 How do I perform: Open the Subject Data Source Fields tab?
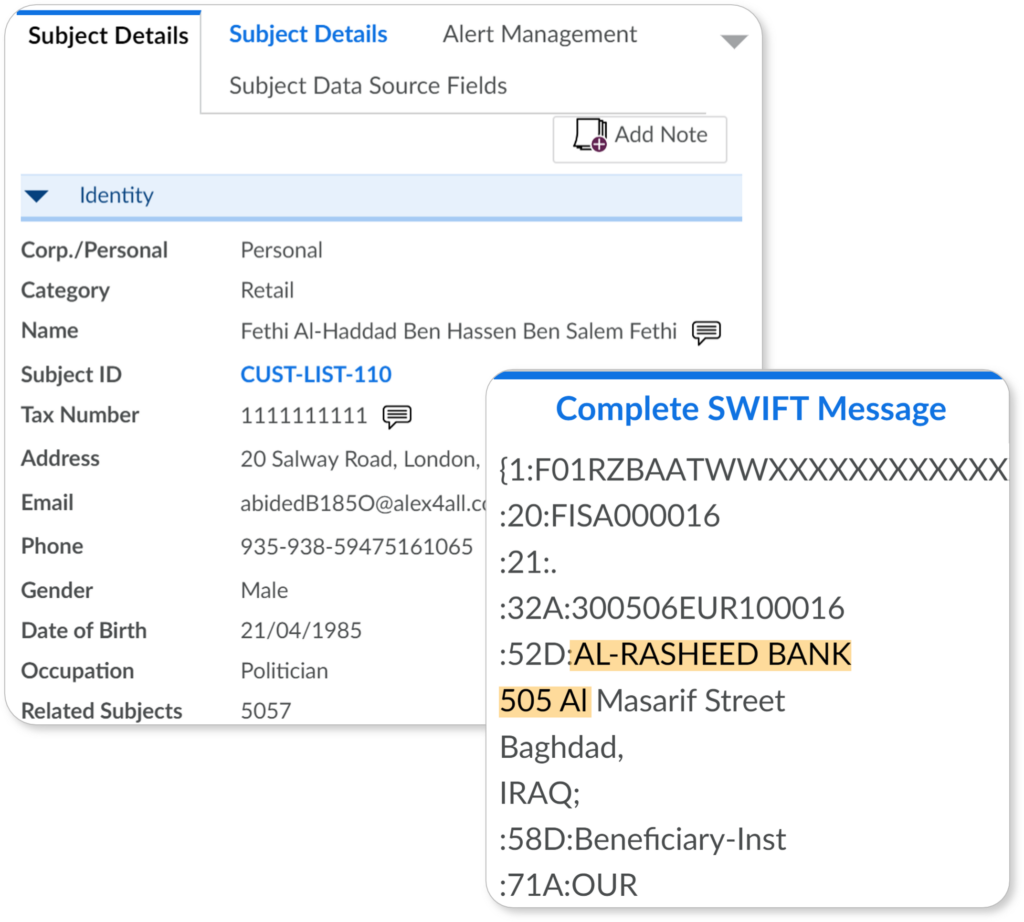[x=368, y=86]
